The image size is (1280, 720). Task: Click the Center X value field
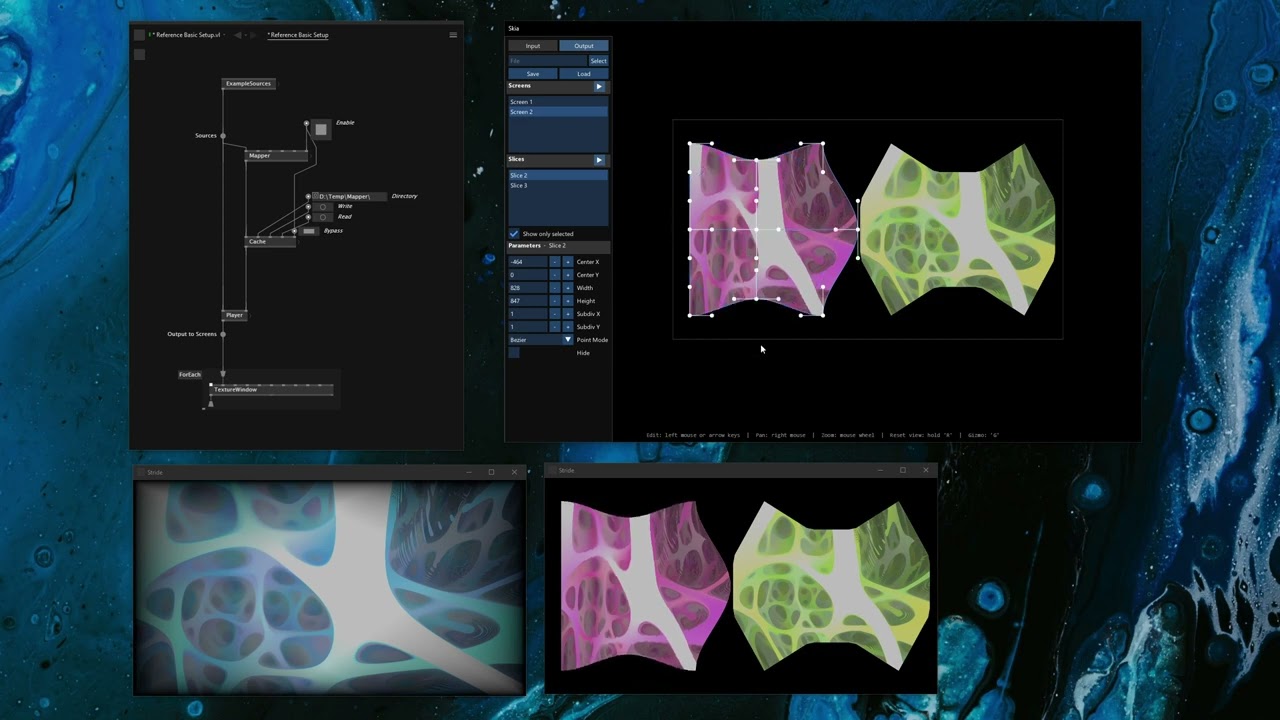pyautogui.click(x=528, y=262)
